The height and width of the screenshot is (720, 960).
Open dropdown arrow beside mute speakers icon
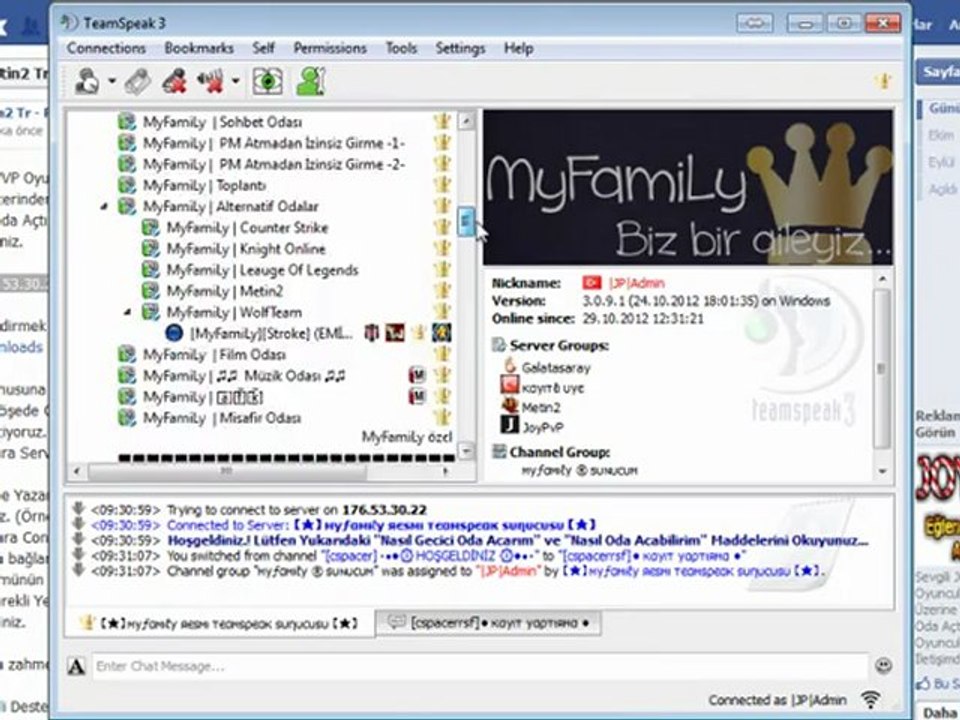(x=236, y=81)
